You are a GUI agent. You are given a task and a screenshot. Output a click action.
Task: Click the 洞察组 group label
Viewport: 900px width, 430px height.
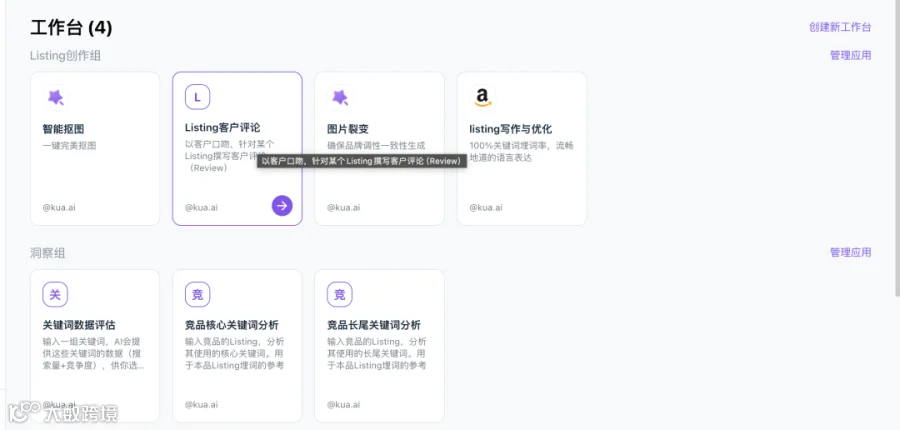coord(48,253)
